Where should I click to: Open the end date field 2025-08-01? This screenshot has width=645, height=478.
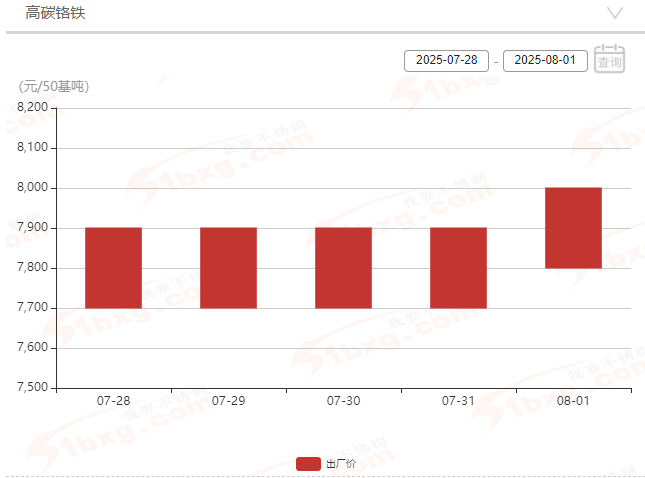pos(545,61)
